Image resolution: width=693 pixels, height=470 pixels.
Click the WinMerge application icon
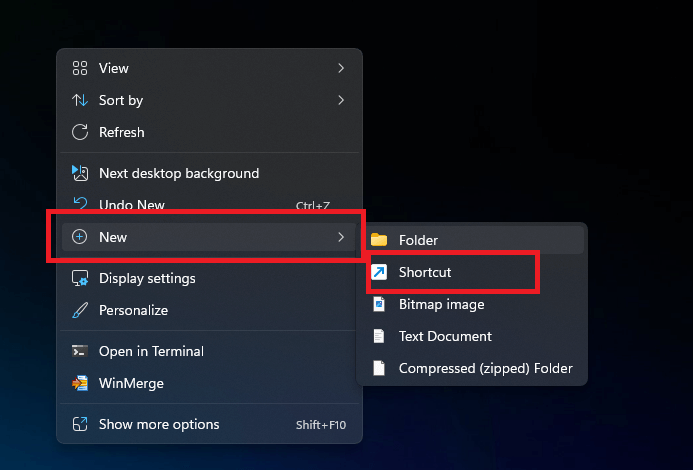click(80, 383)
